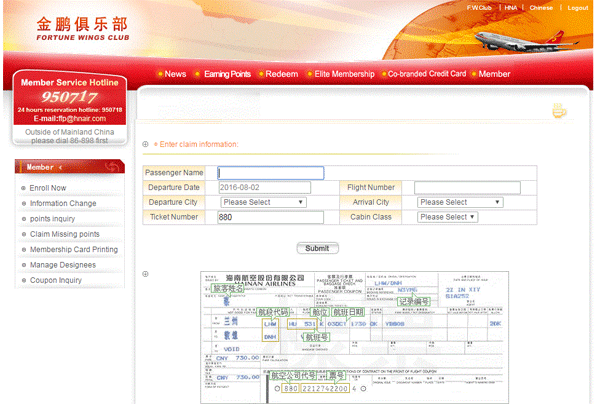Switch language to Chinese
The width and height of the screenshot is (600, 404).
[541, 8]
